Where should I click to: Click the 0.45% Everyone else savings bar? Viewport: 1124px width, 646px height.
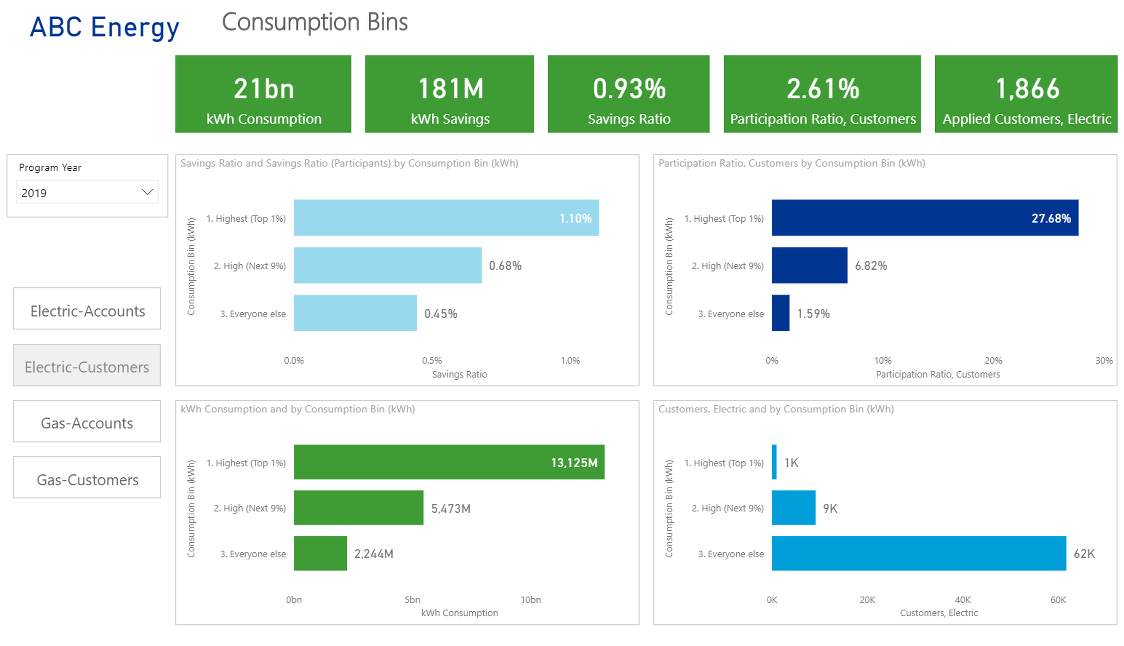click(355, 313)
